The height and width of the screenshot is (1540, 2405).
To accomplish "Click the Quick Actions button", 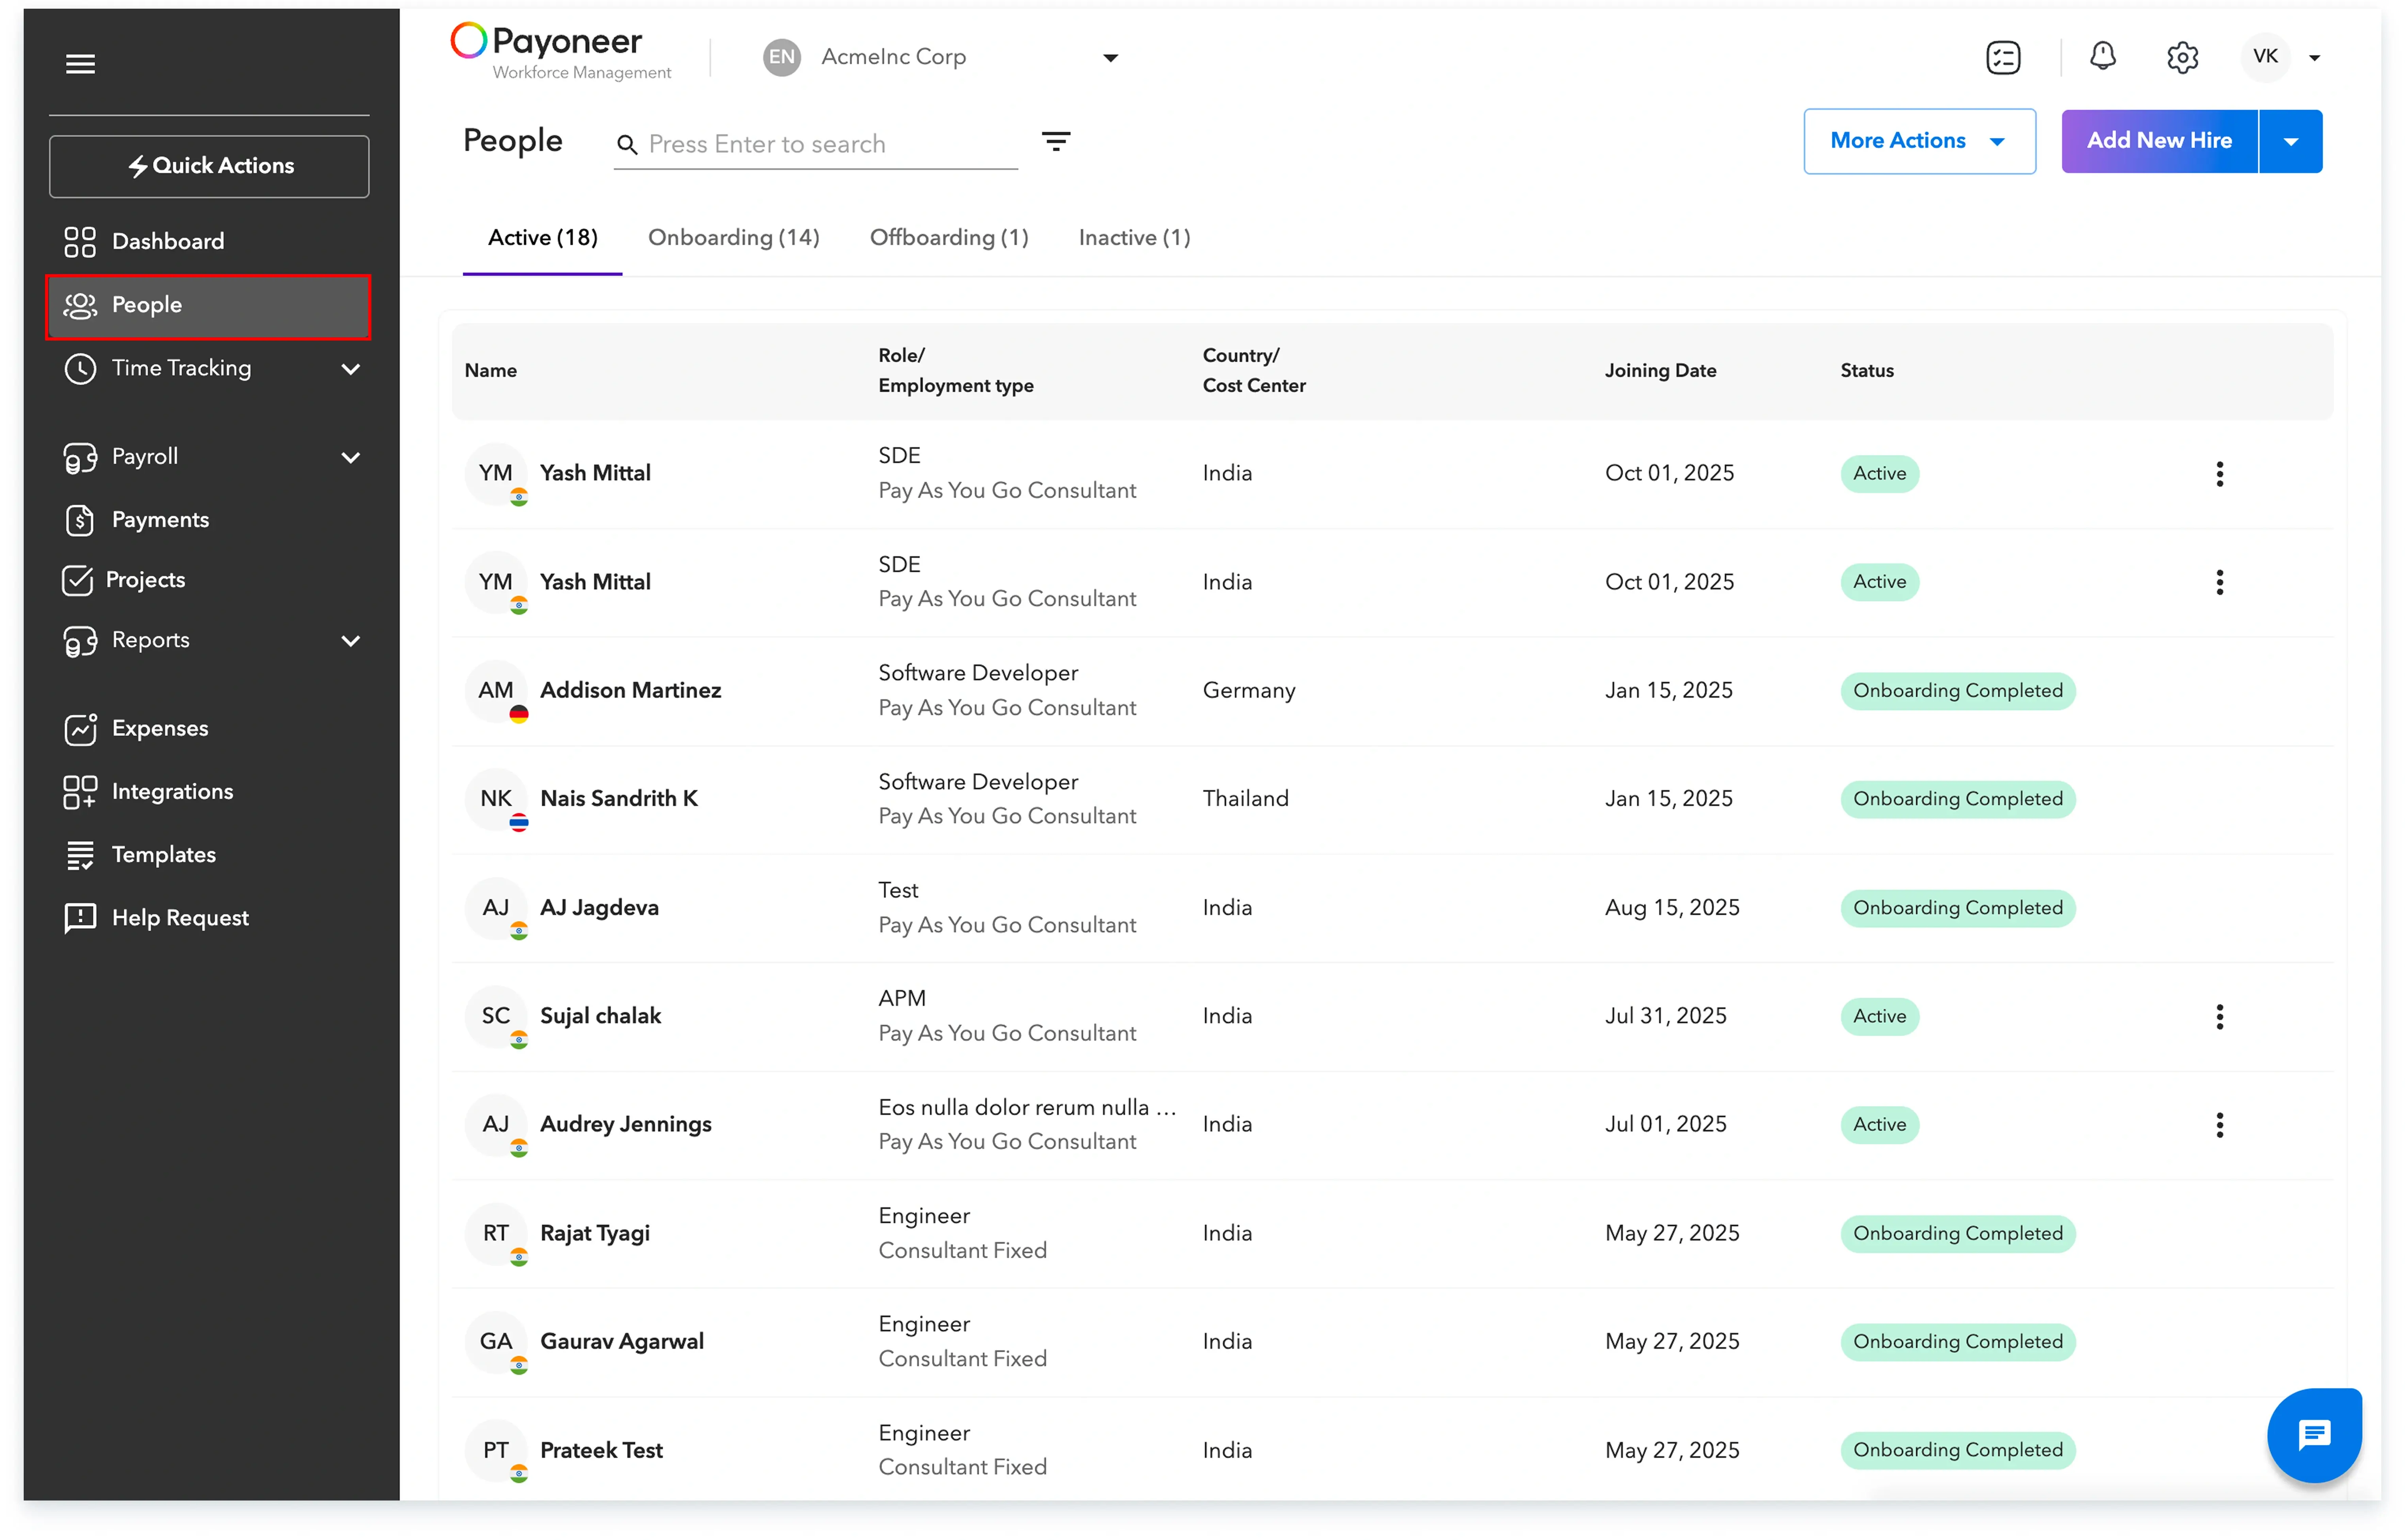I will click(209, 166).
